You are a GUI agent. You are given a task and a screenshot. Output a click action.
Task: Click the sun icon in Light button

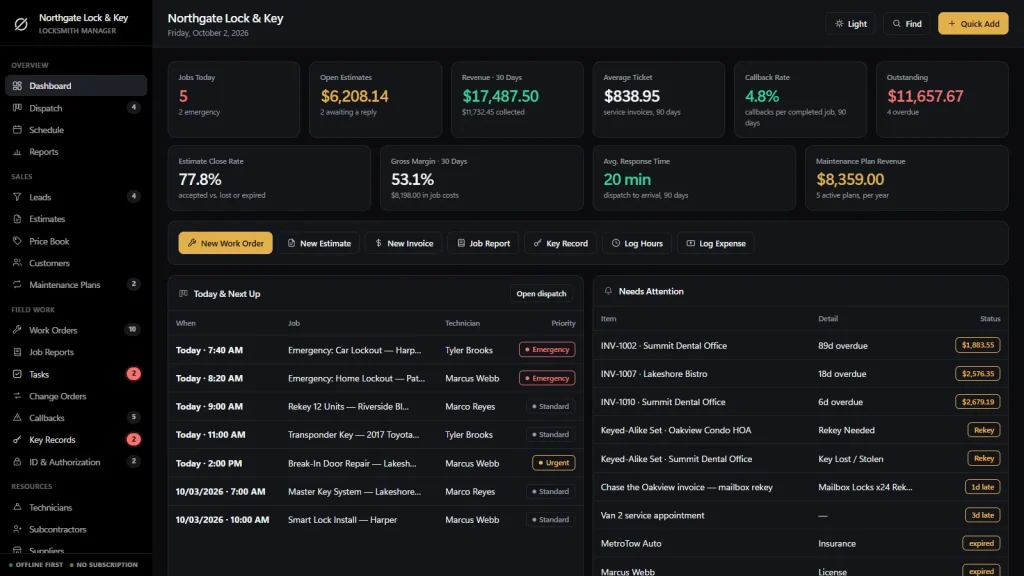(839, 24)
